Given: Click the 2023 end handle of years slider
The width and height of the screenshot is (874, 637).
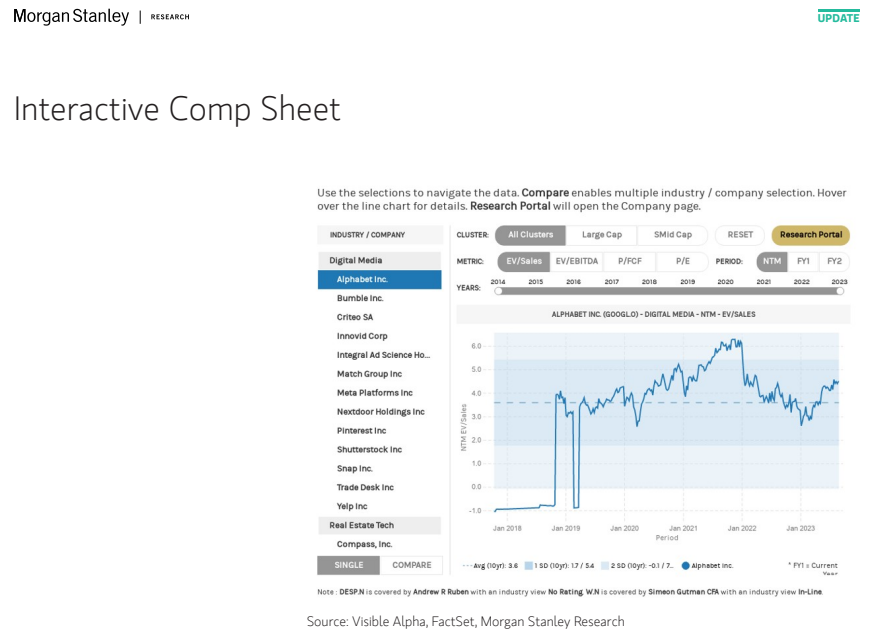Looking at the screenshot, I should point(840,291).
